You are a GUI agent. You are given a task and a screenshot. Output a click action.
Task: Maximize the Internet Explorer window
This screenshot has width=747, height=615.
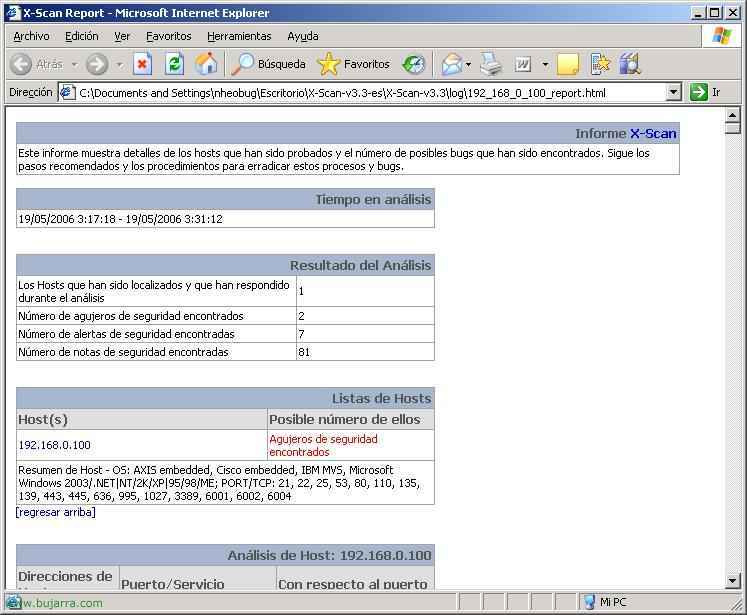point(715,13)
